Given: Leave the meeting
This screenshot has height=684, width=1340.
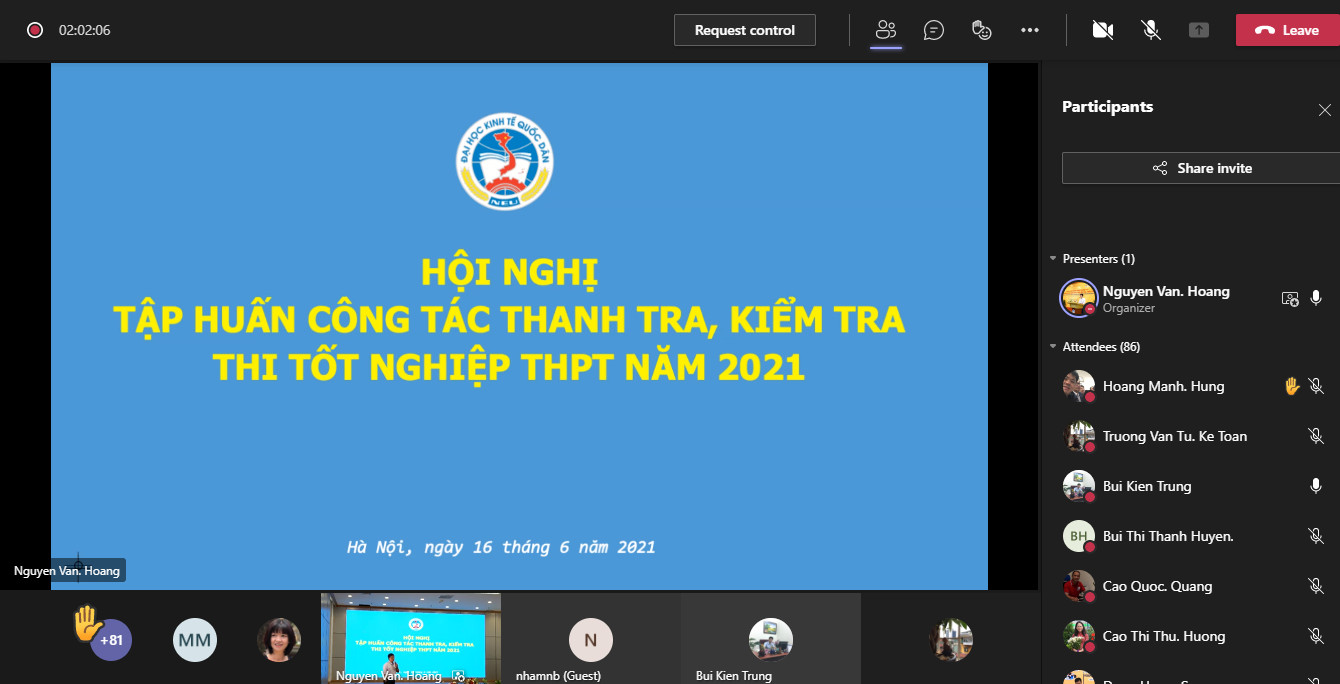Looking at the screenshot, I should 1287,30.
